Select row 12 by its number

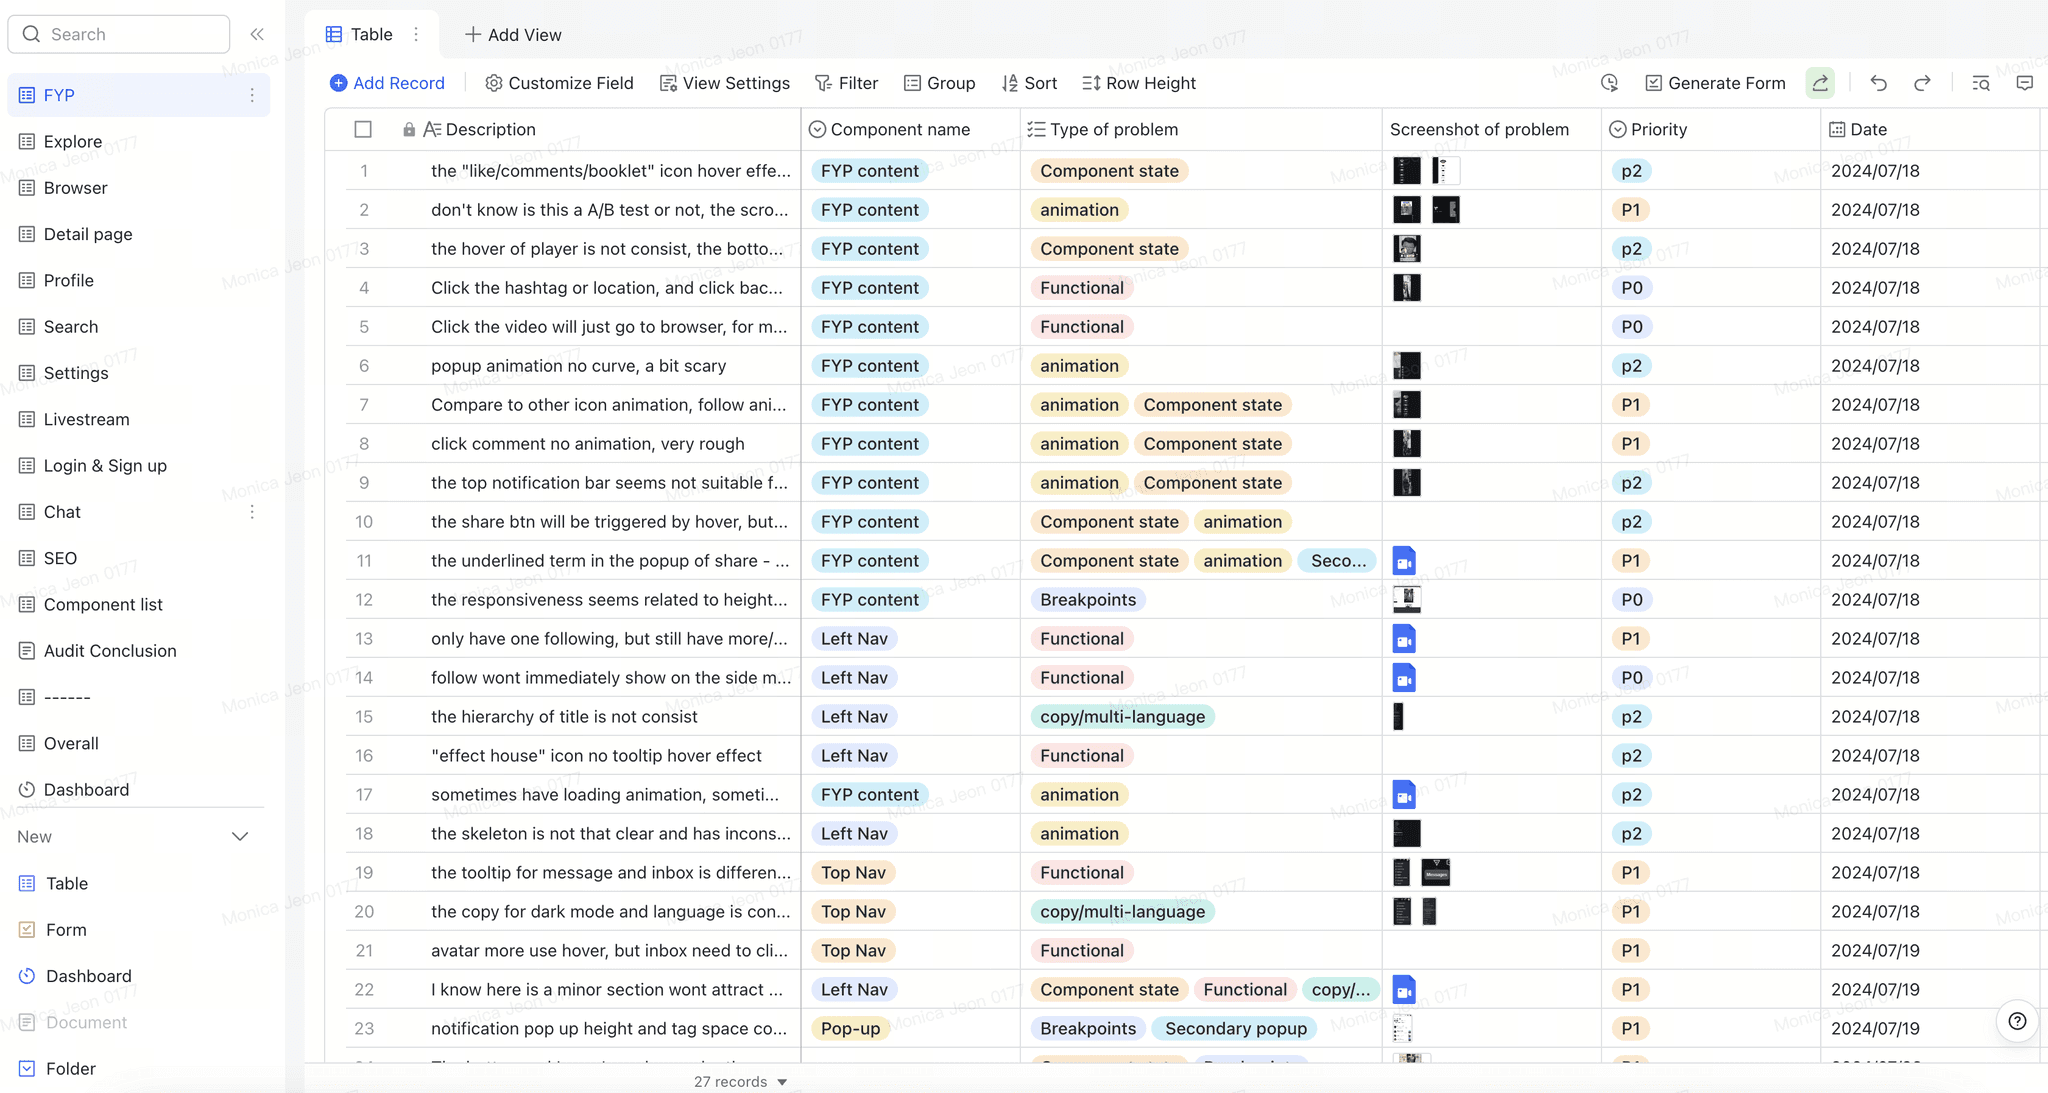(x=364, y=600)
